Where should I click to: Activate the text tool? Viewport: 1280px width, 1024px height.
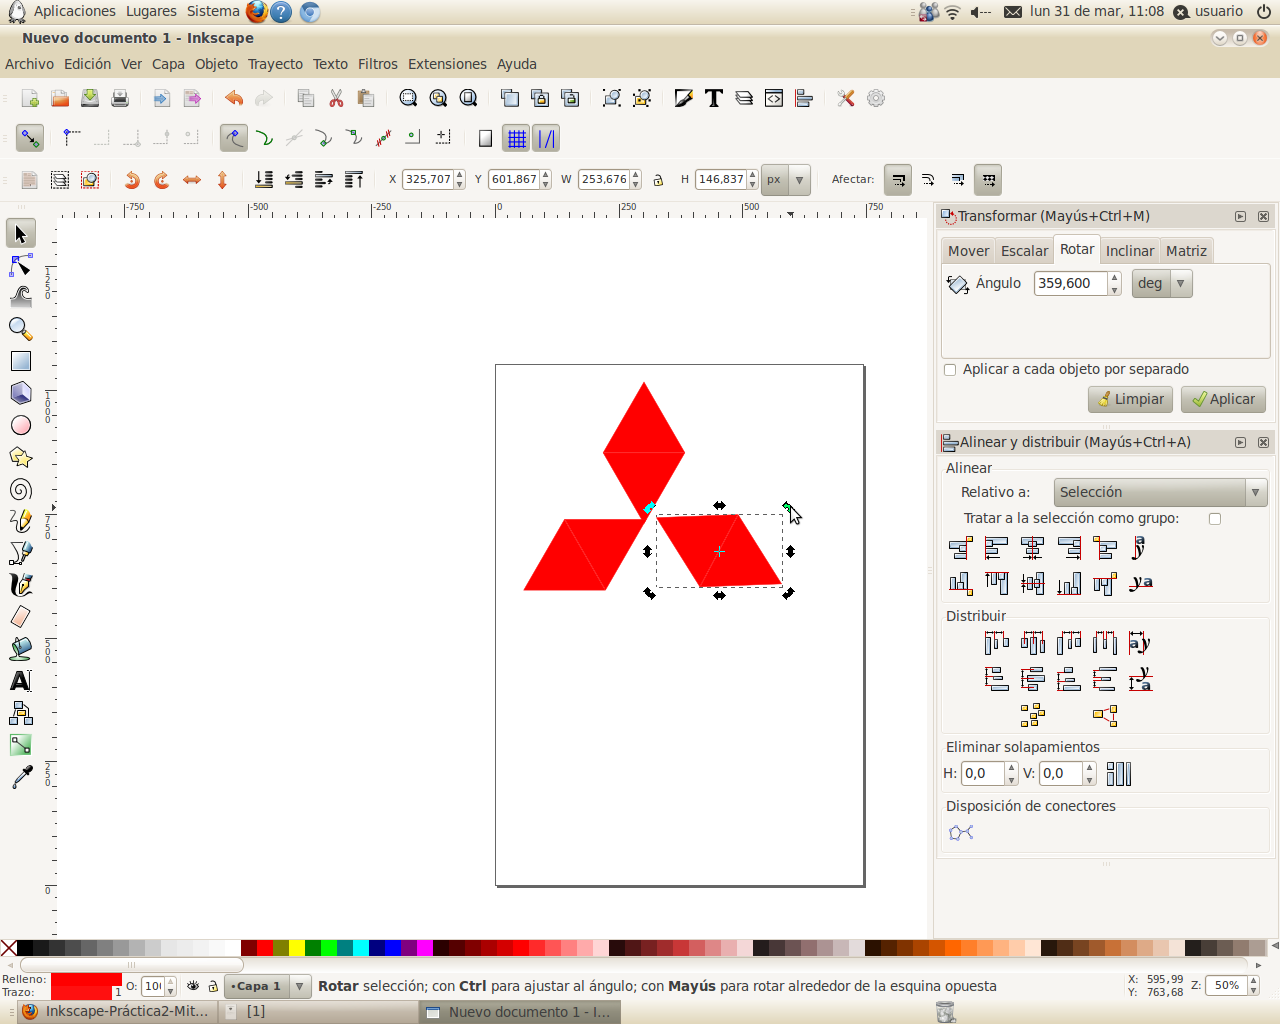21,681
